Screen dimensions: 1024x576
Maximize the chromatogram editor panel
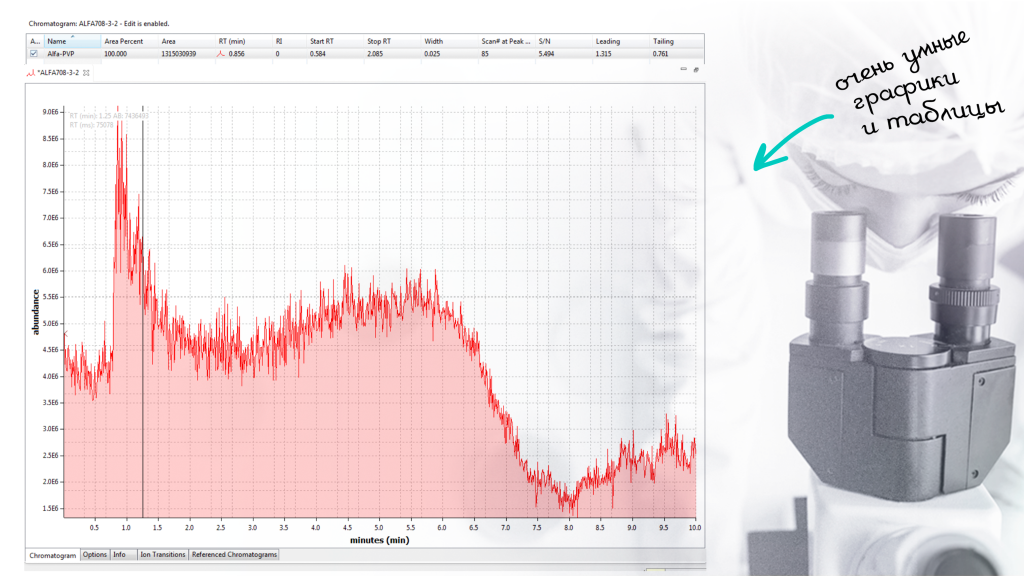coord(696,70)
